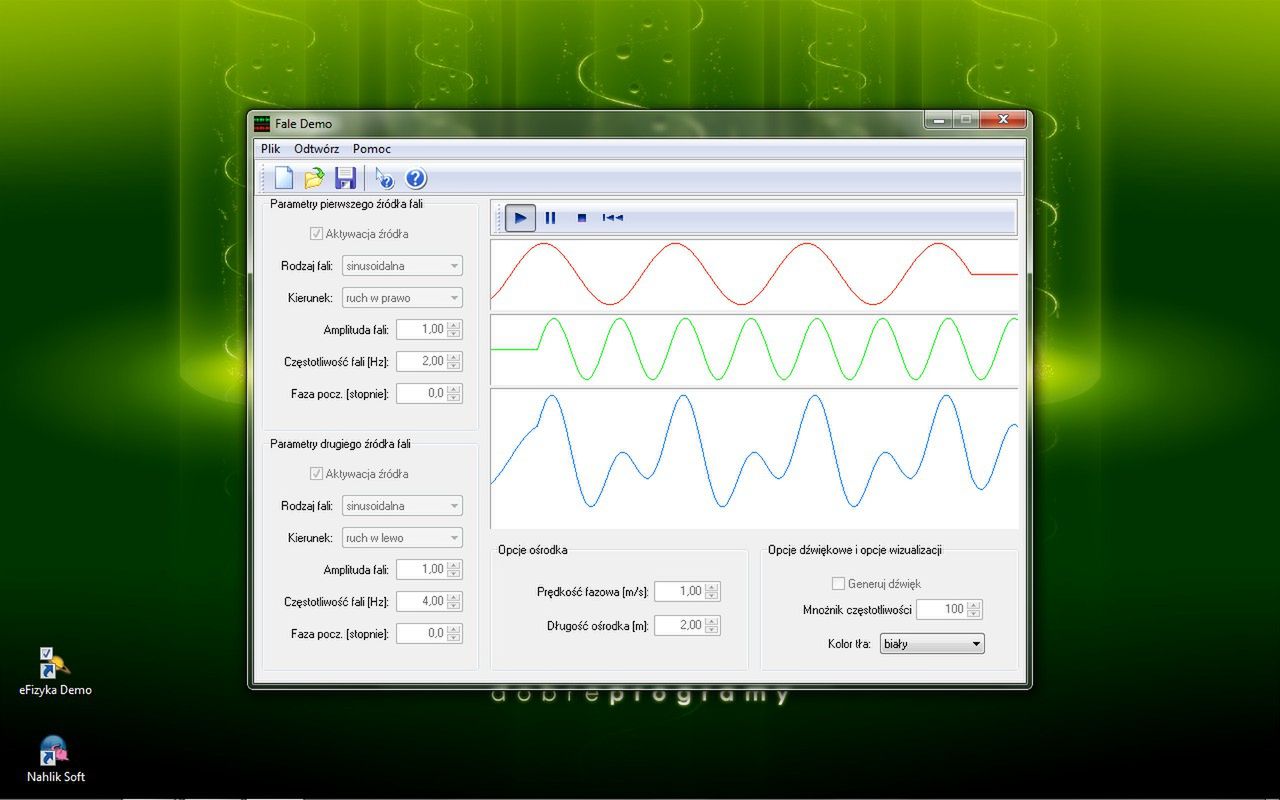Click the Mnożnik częstotliwości field

pyautogui.click(x=941, y=609)
